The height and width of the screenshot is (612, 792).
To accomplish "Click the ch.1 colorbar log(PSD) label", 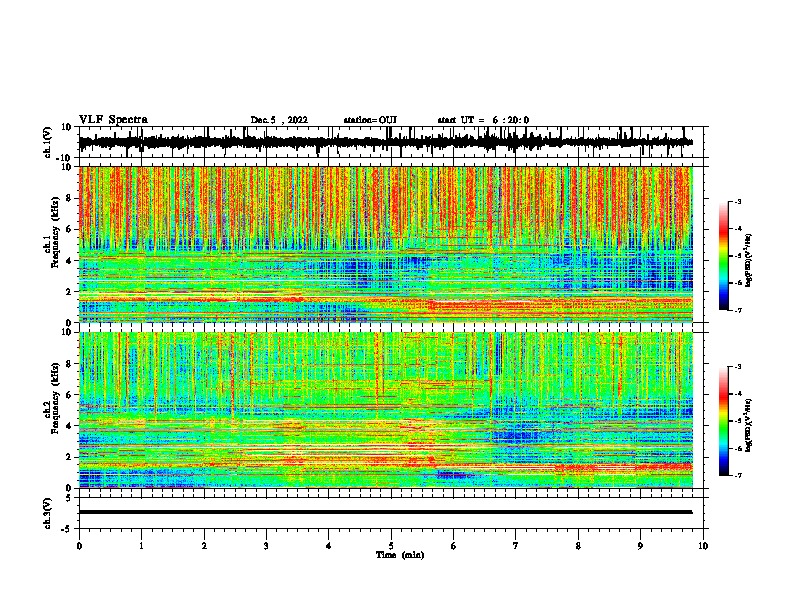I will click(748, 261).
